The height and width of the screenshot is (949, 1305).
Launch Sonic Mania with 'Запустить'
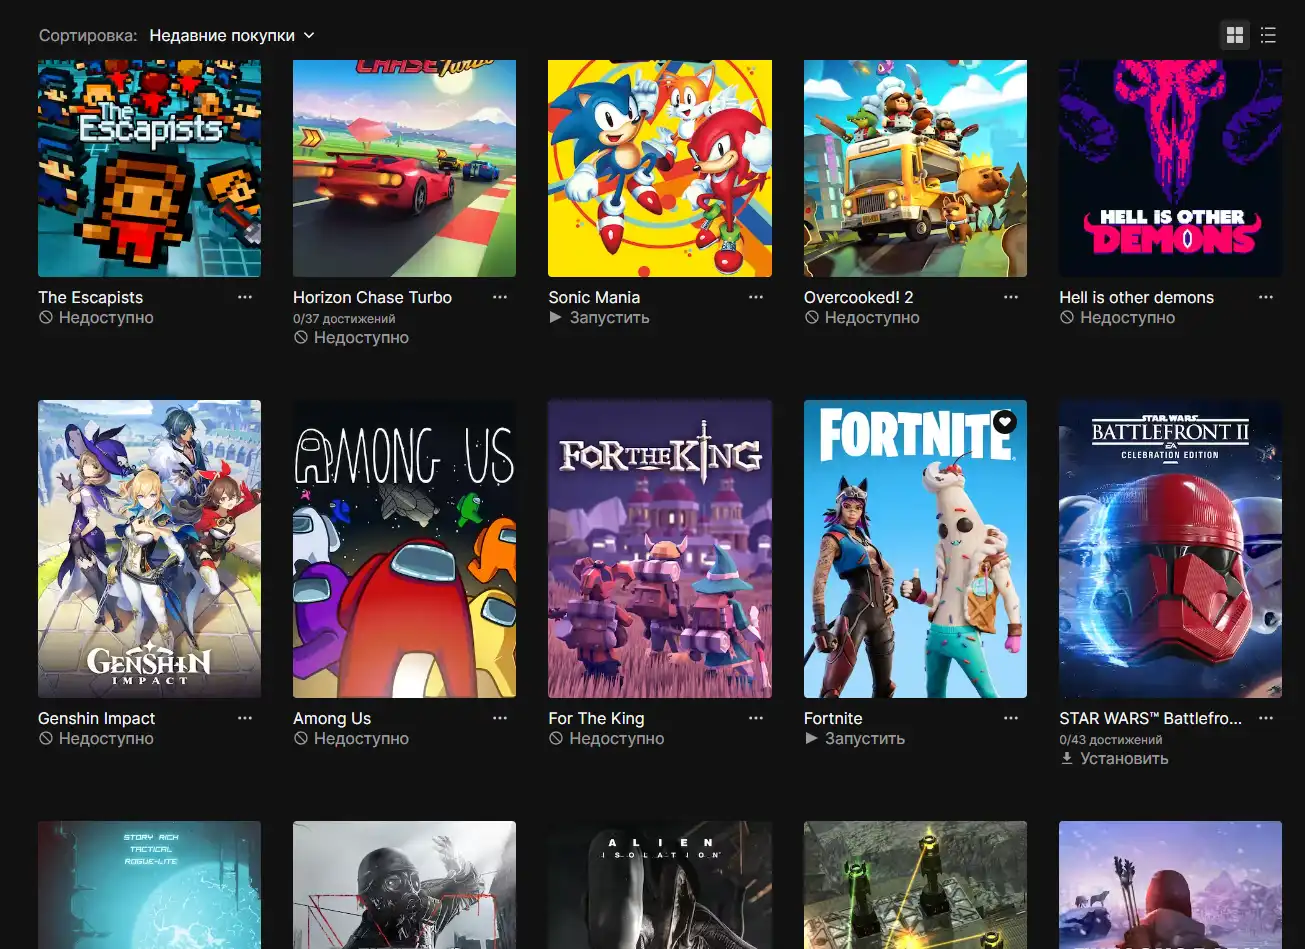(x=599, y=318)
